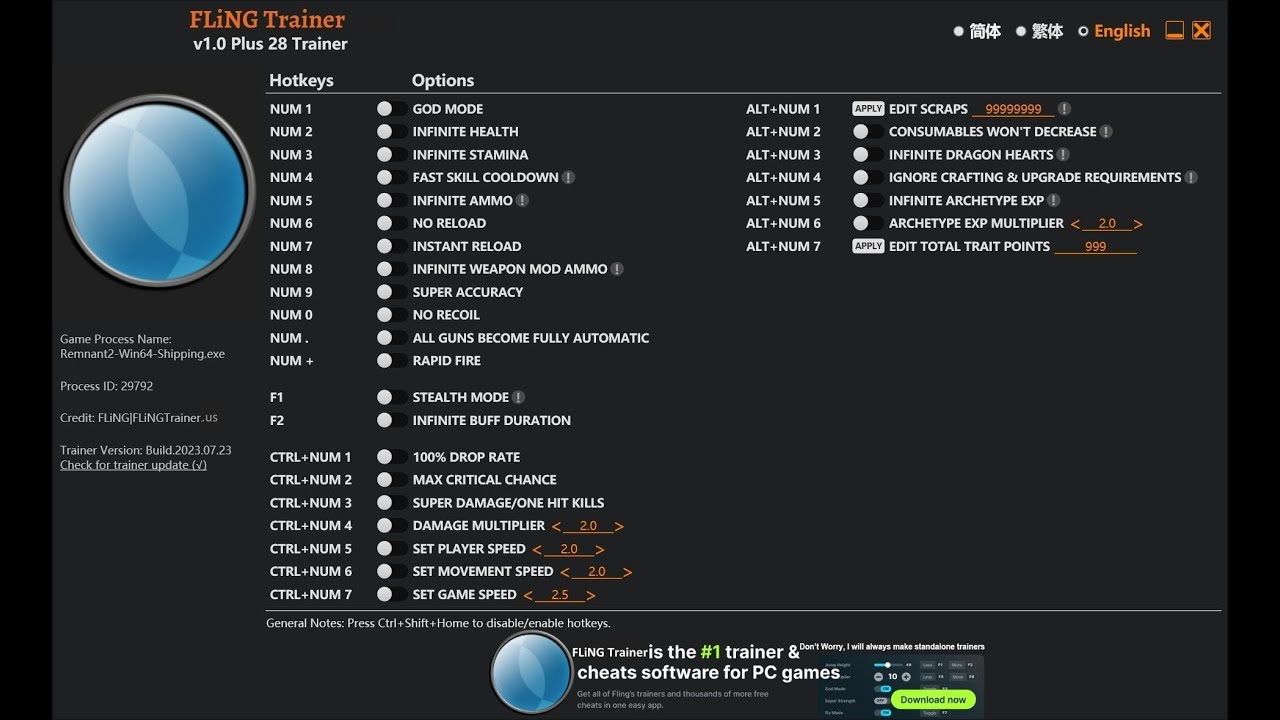Image resolution: width=1280 pixels, height=720 pixels.
Task: Enable Infinite Buff Duration
Action: [392, 420]
